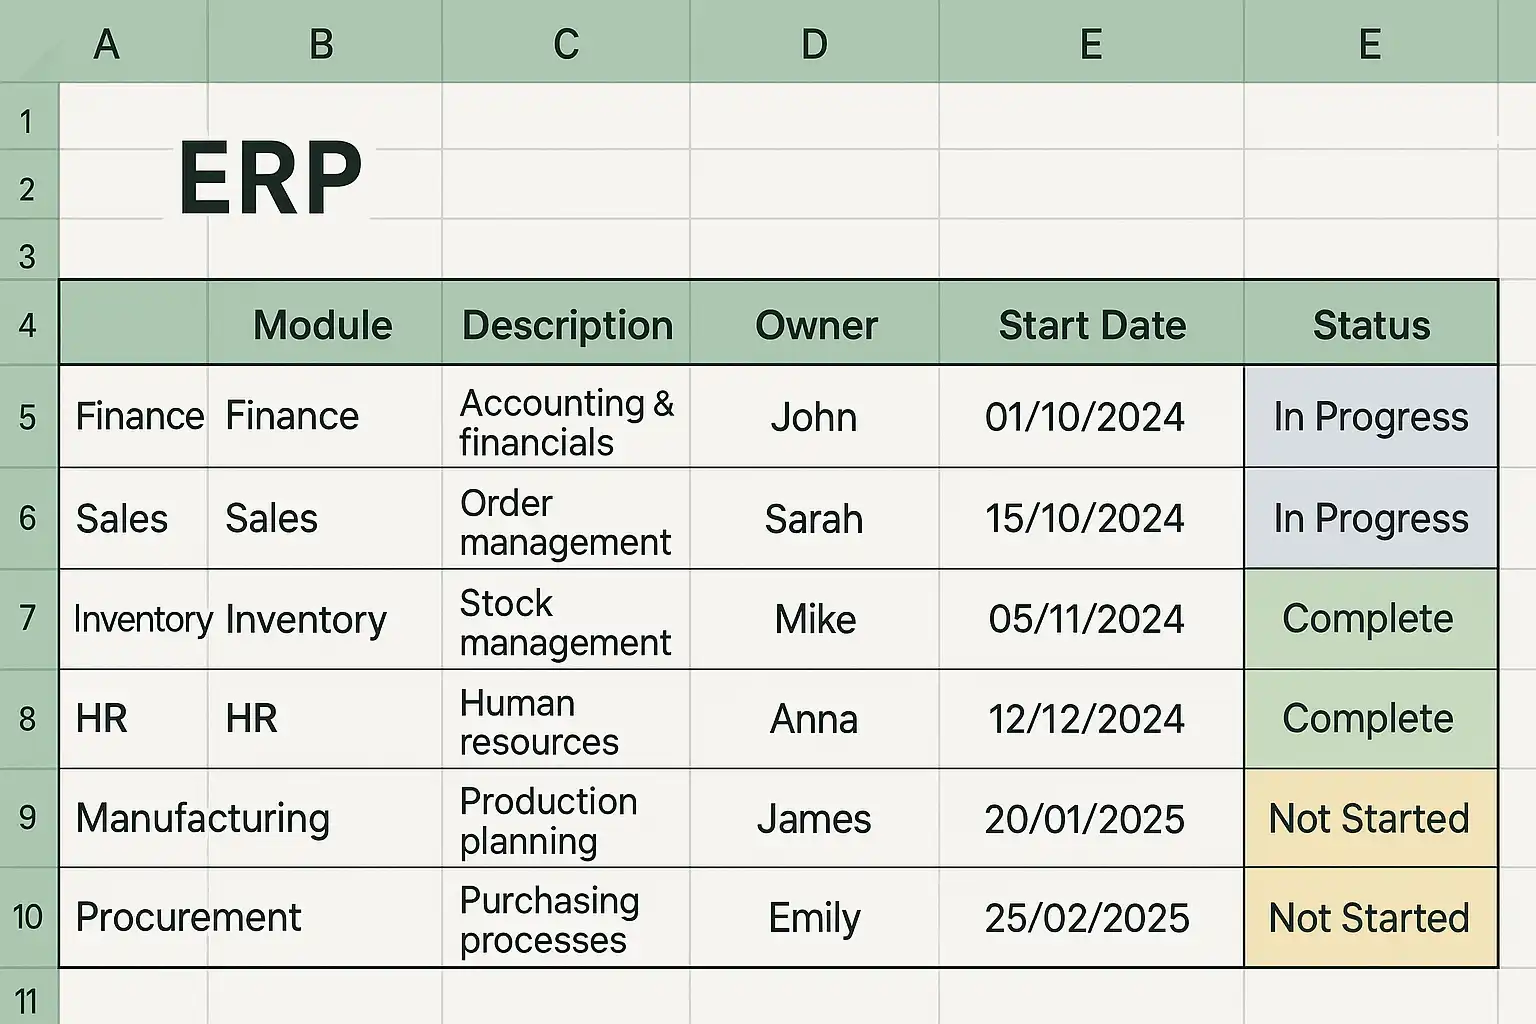Select column A header
The image size is (1536, 1024).
click(106, 44)
